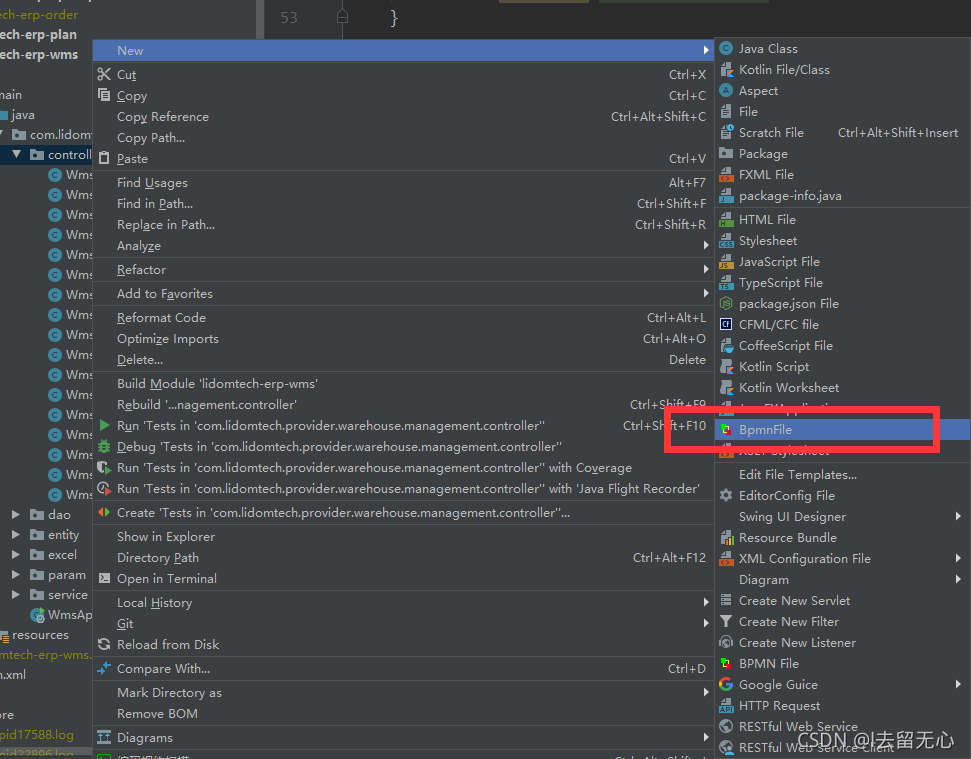Click the Create New Servlet icon
The height and width of the screenshot is (759, 971).
tap(726, 600)
